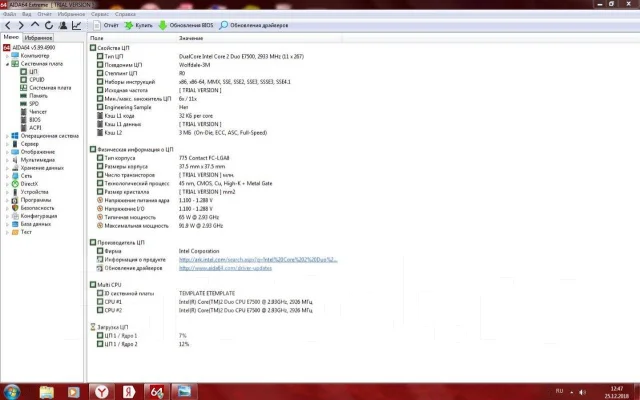Image resolution: width=640 pixels, height=400 pixels.
Task: Select the Конфигурация tree entry
Action: (39, 216)
